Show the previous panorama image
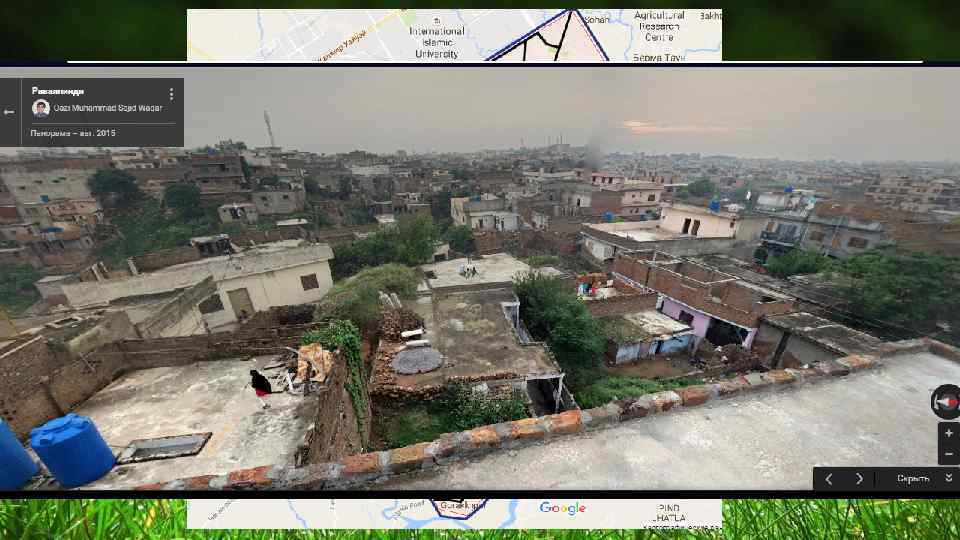Image resolution: width=960 pixels, height=540 pixels. tap(828, 479)
